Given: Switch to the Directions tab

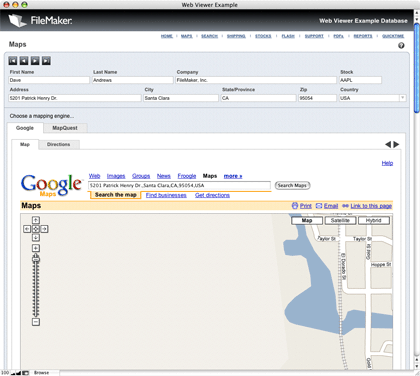Looking at the screenshot, I should [x=59, y=144].
